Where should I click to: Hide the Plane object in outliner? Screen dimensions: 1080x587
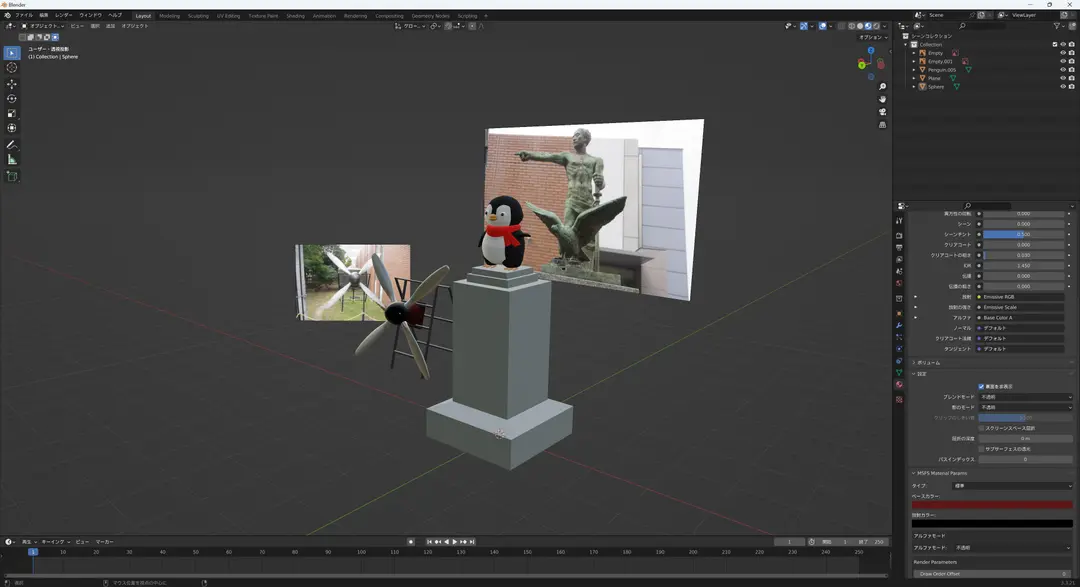pyautogui.click(x=1063, y=78)
